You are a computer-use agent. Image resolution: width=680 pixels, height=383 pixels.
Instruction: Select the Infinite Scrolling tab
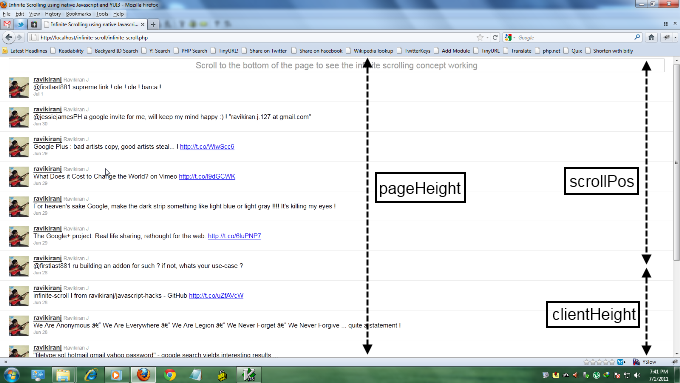(94, 24)
